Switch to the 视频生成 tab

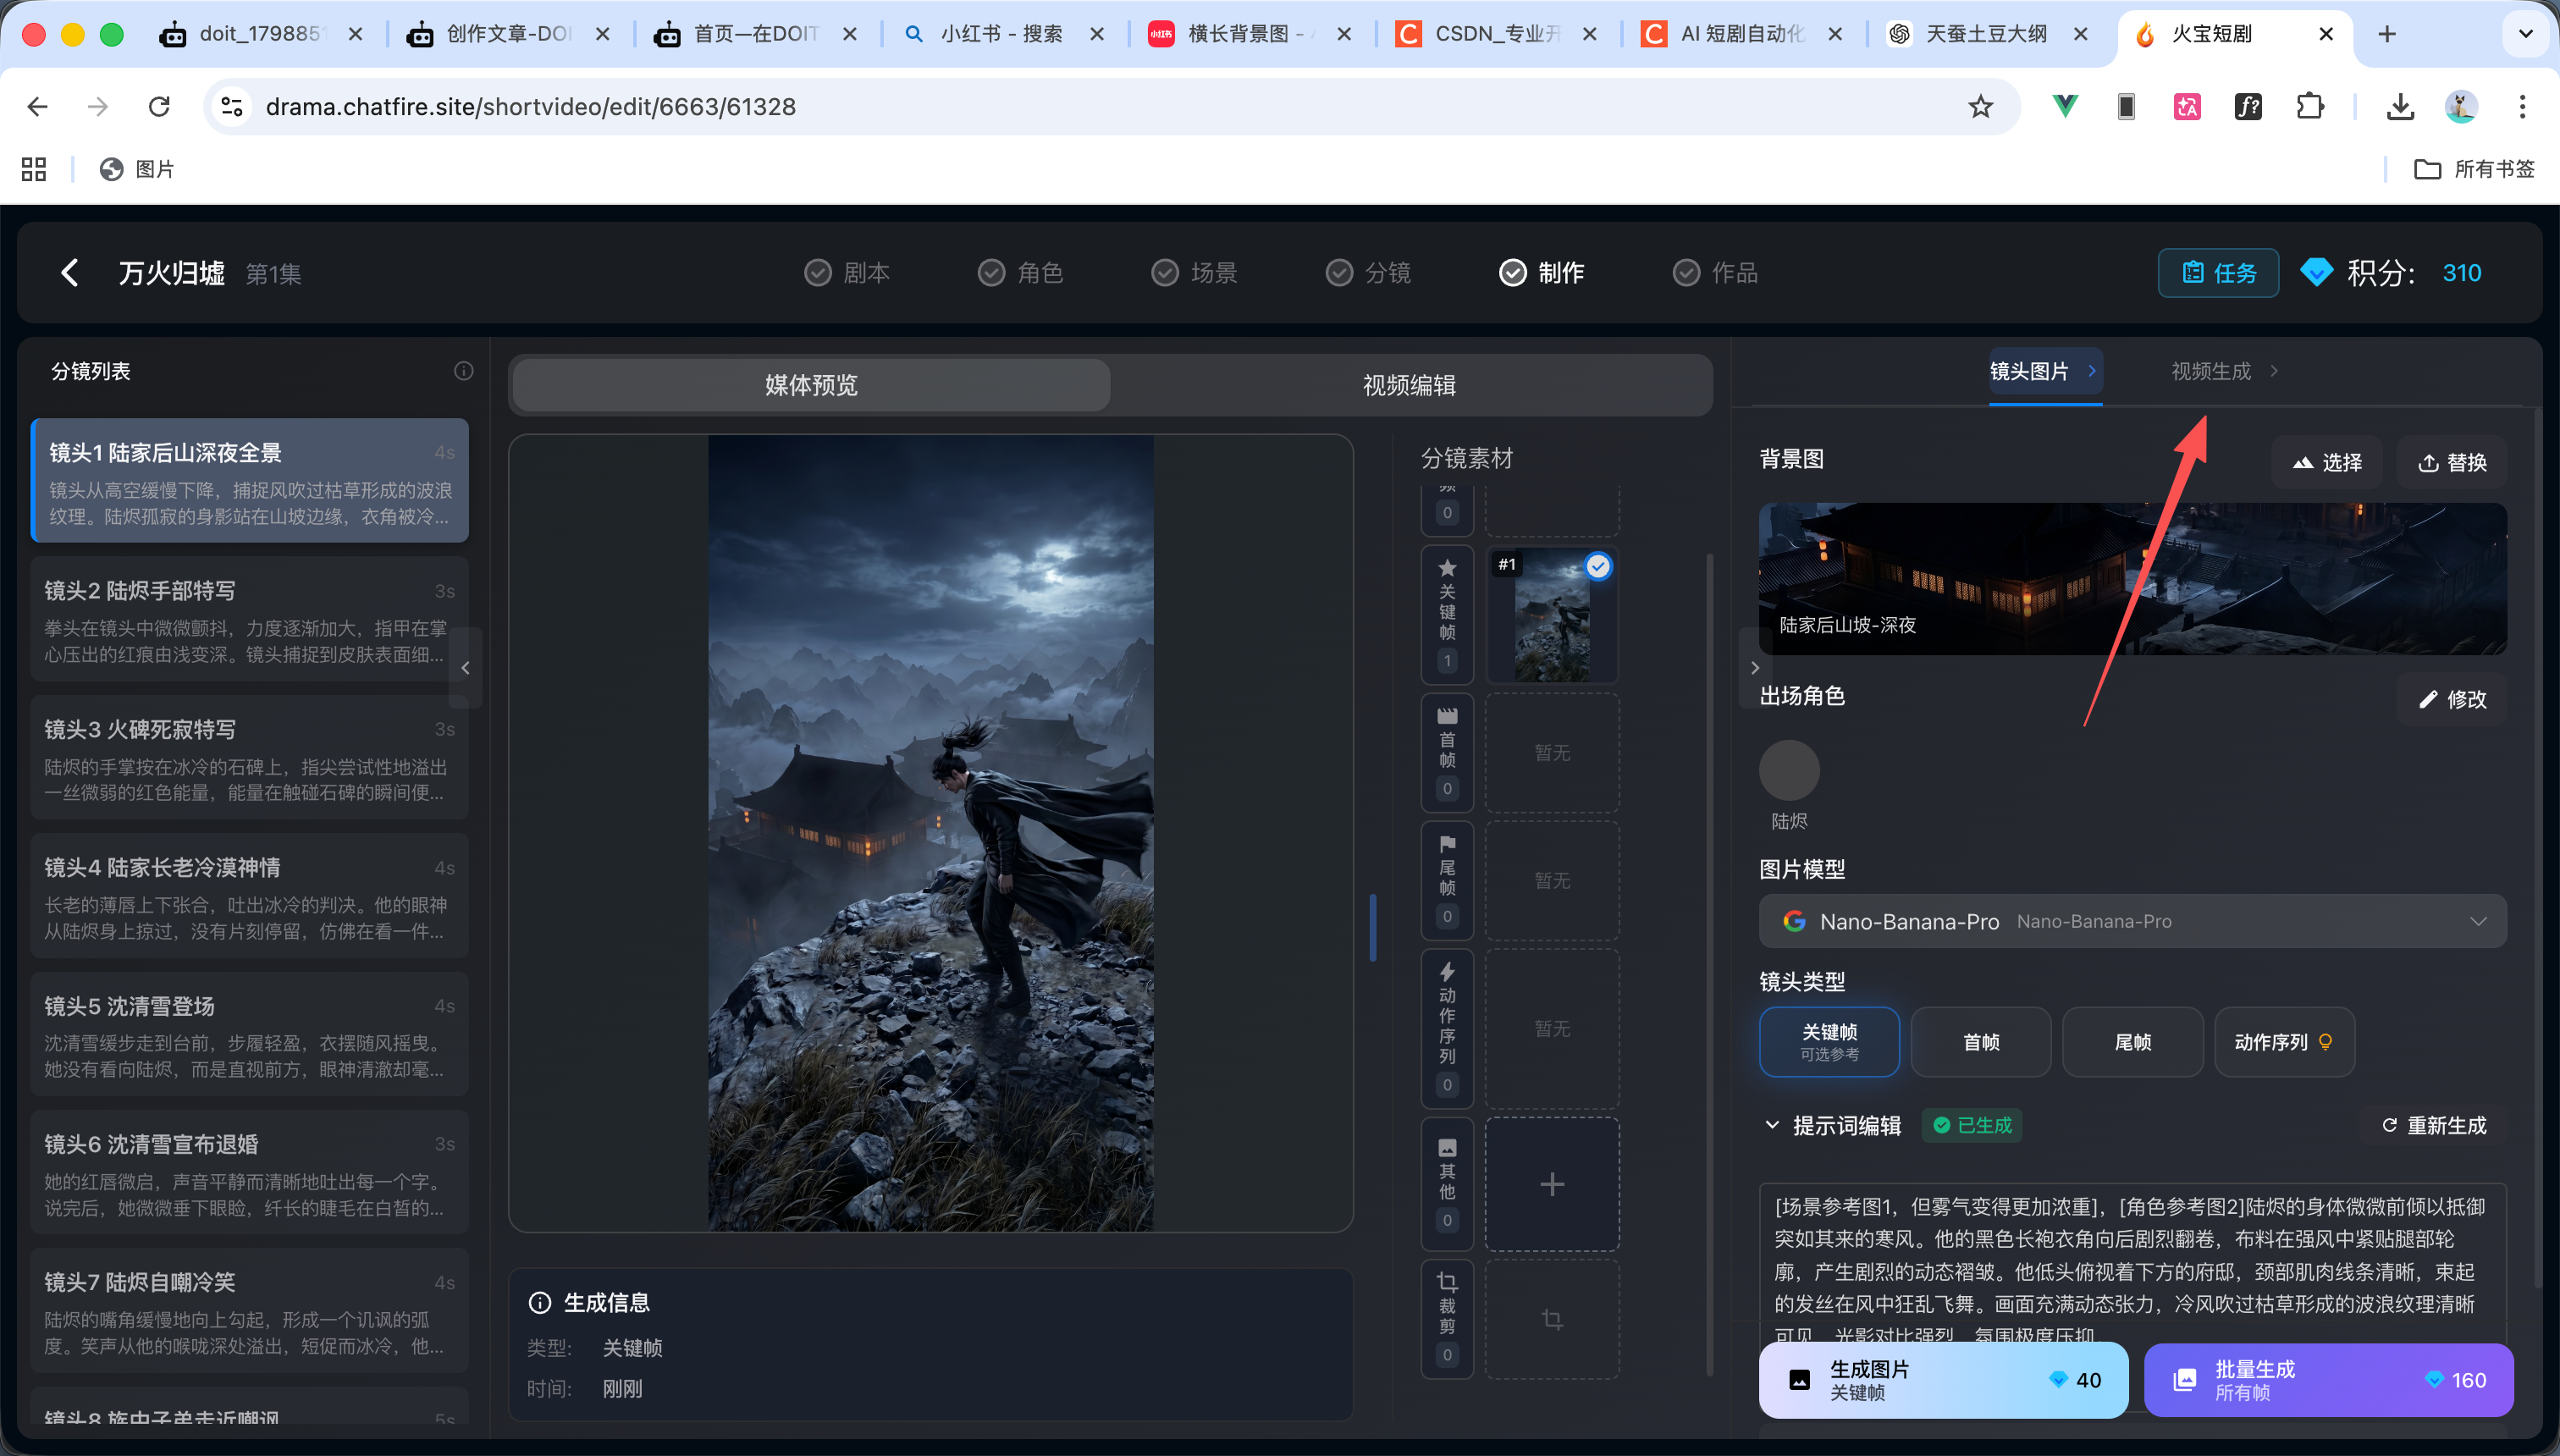2212,371
